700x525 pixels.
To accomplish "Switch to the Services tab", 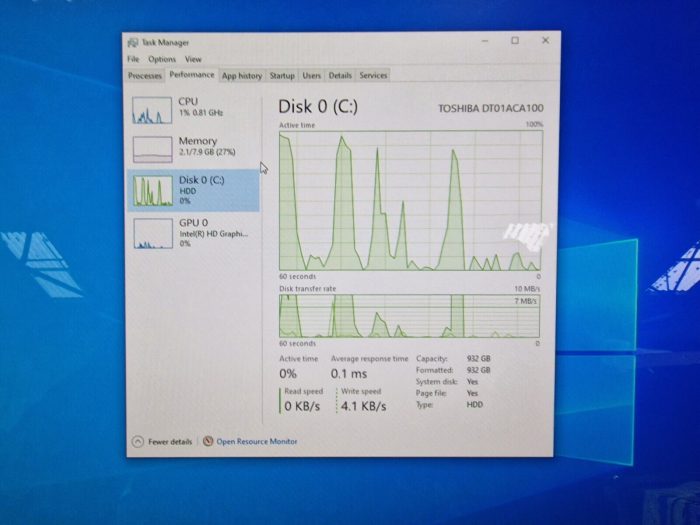I will (x=373, y=75).
